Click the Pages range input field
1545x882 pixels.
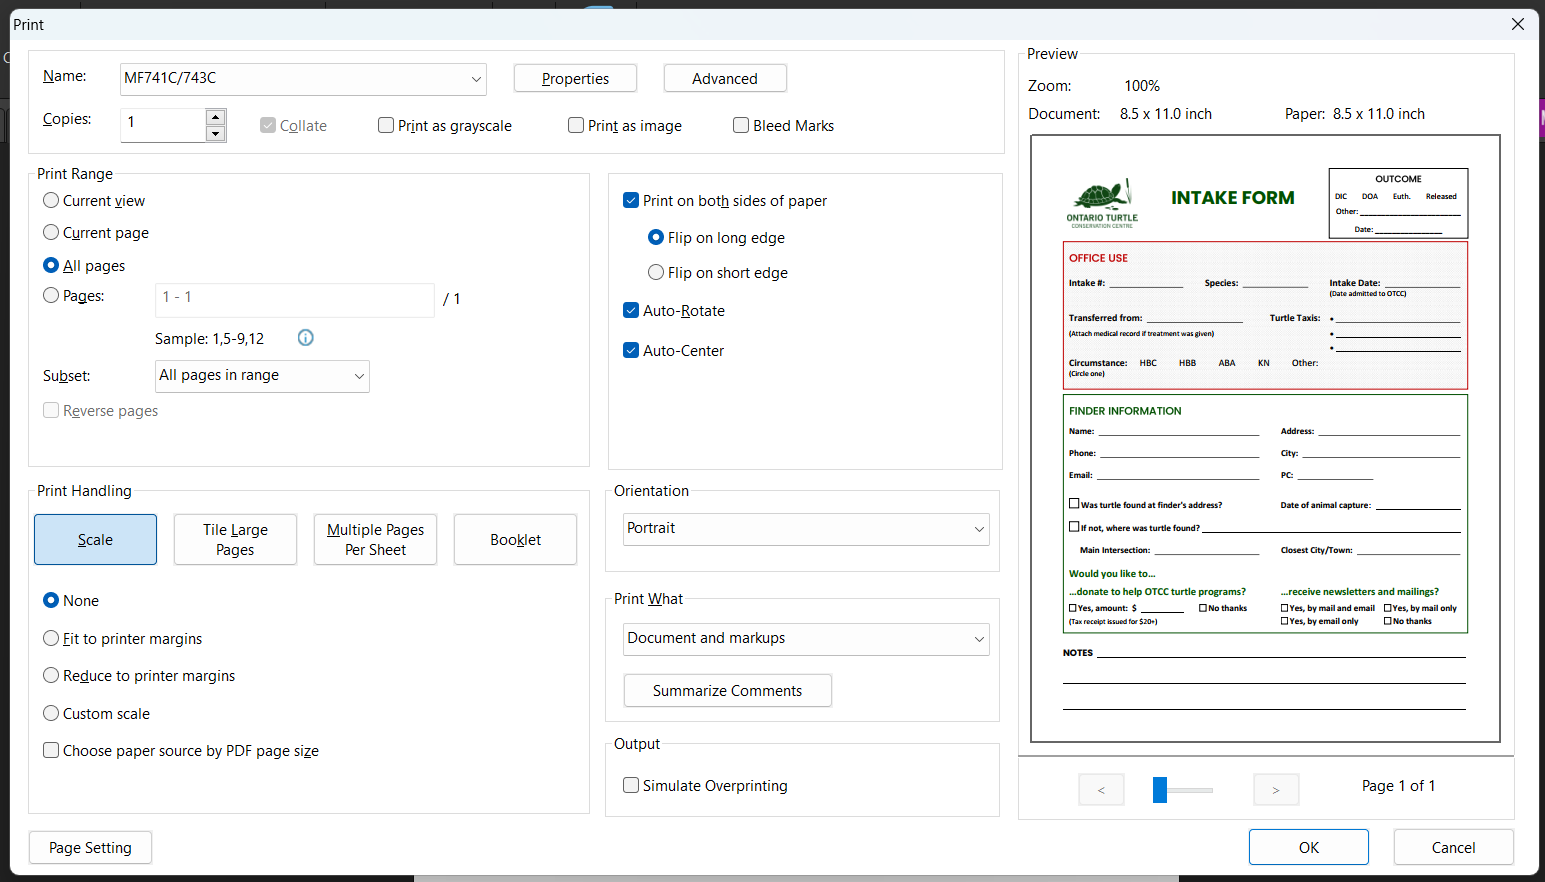(x=295, y=298)
